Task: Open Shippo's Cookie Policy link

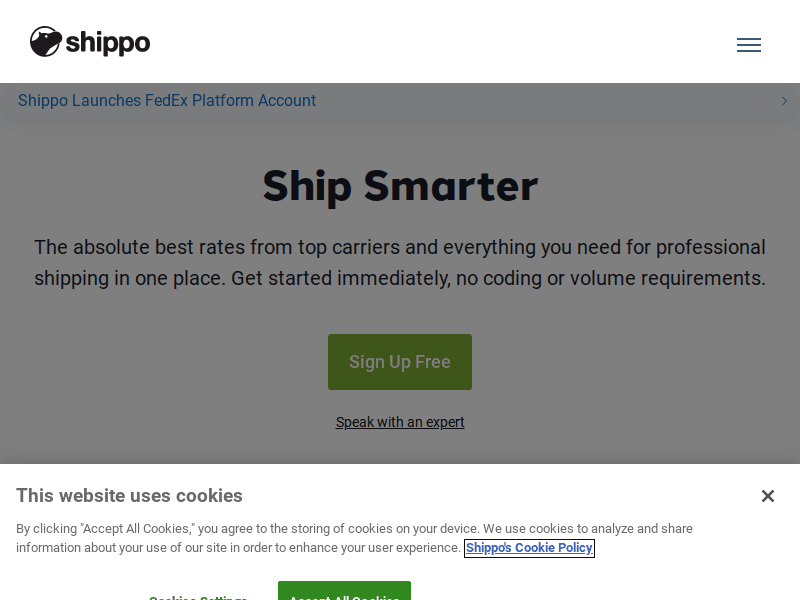Action: (529, 548)
